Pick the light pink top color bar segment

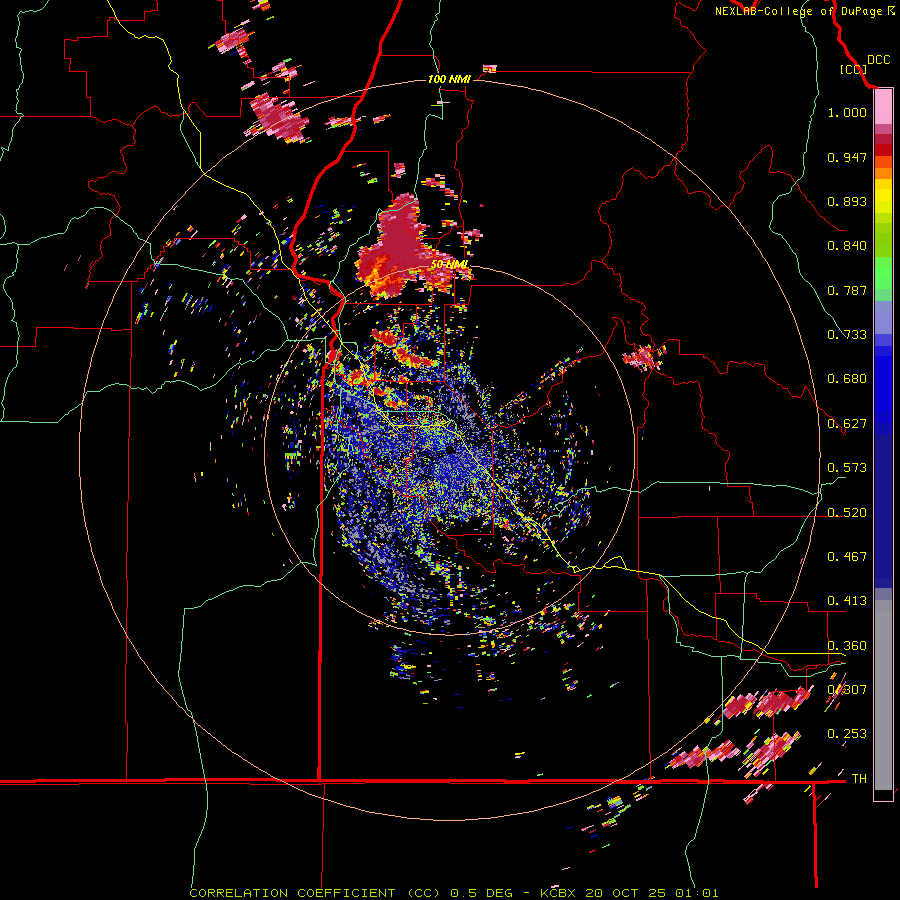tap(883, 107)
